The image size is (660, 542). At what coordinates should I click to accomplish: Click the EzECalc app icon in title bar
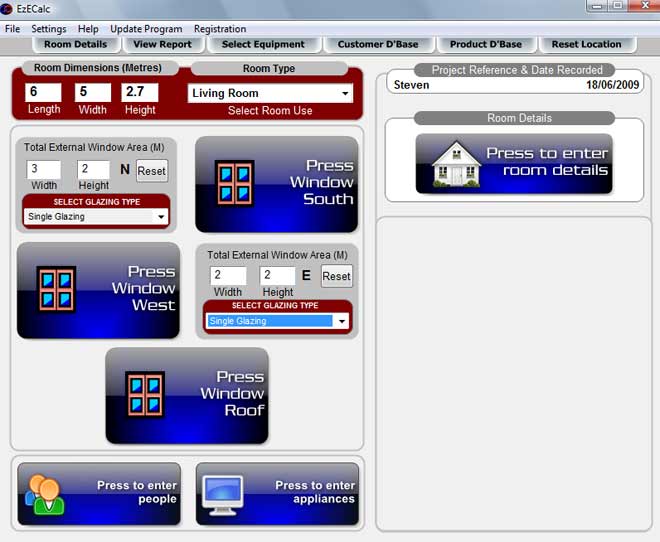(8, 9)
